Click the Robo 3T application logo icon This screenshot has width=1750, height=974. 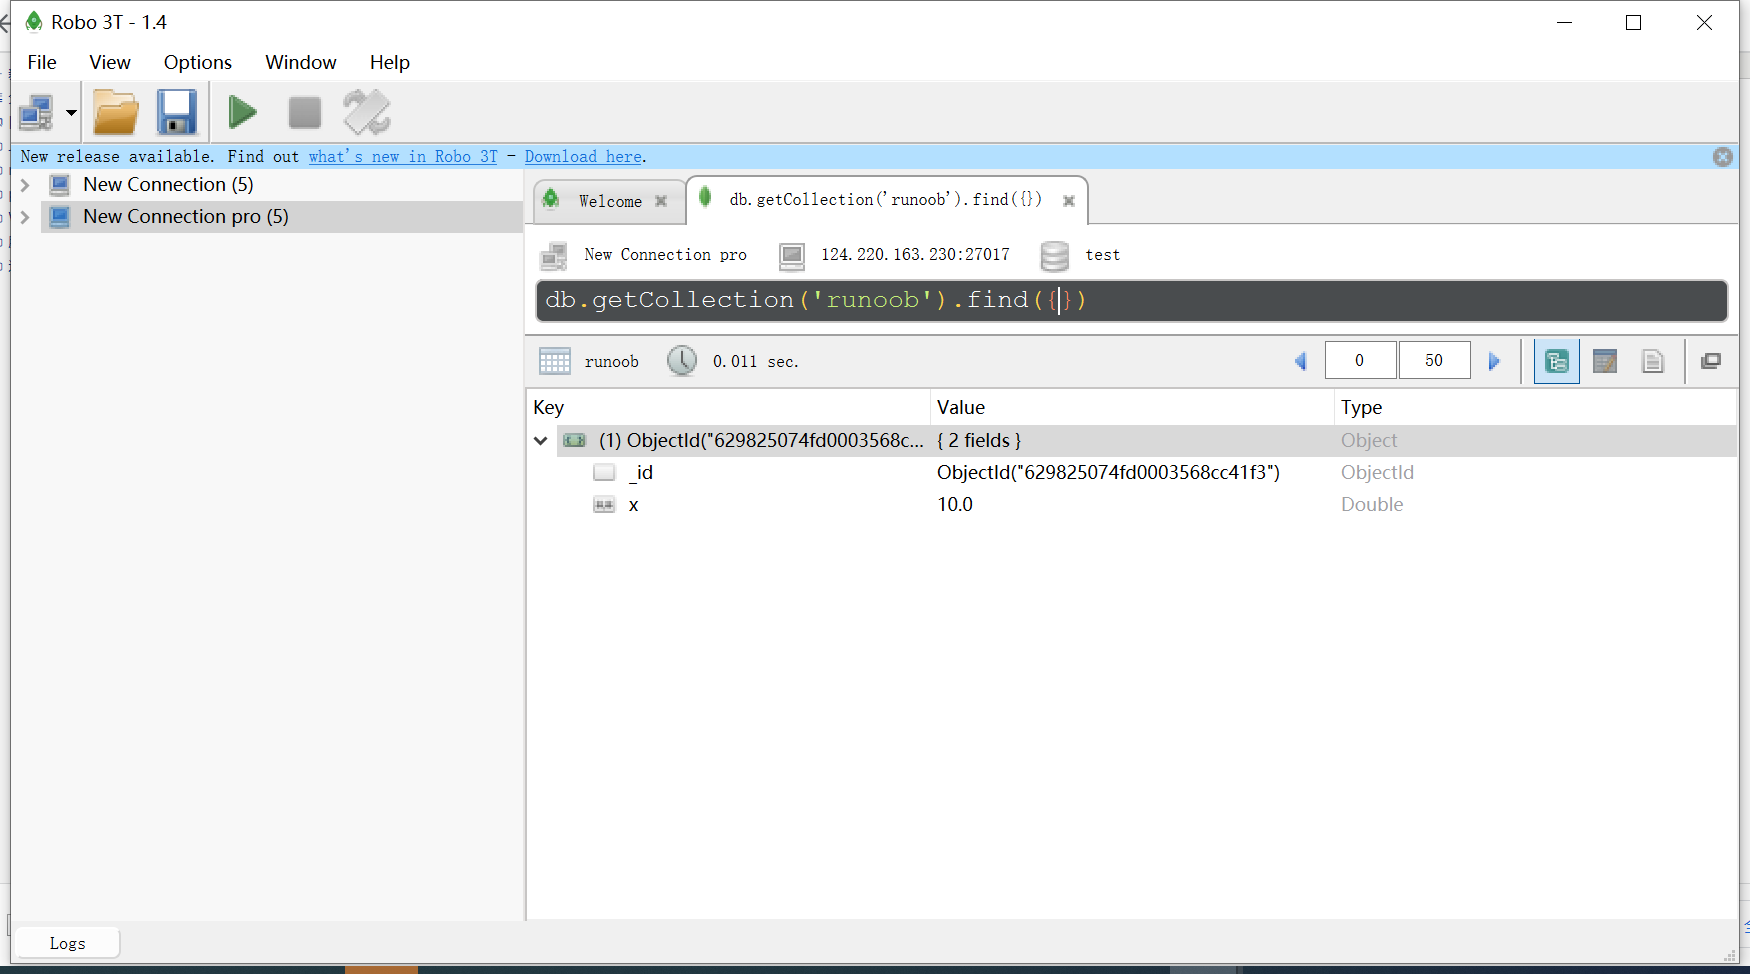pyautogui.click(x=34, y=22)
